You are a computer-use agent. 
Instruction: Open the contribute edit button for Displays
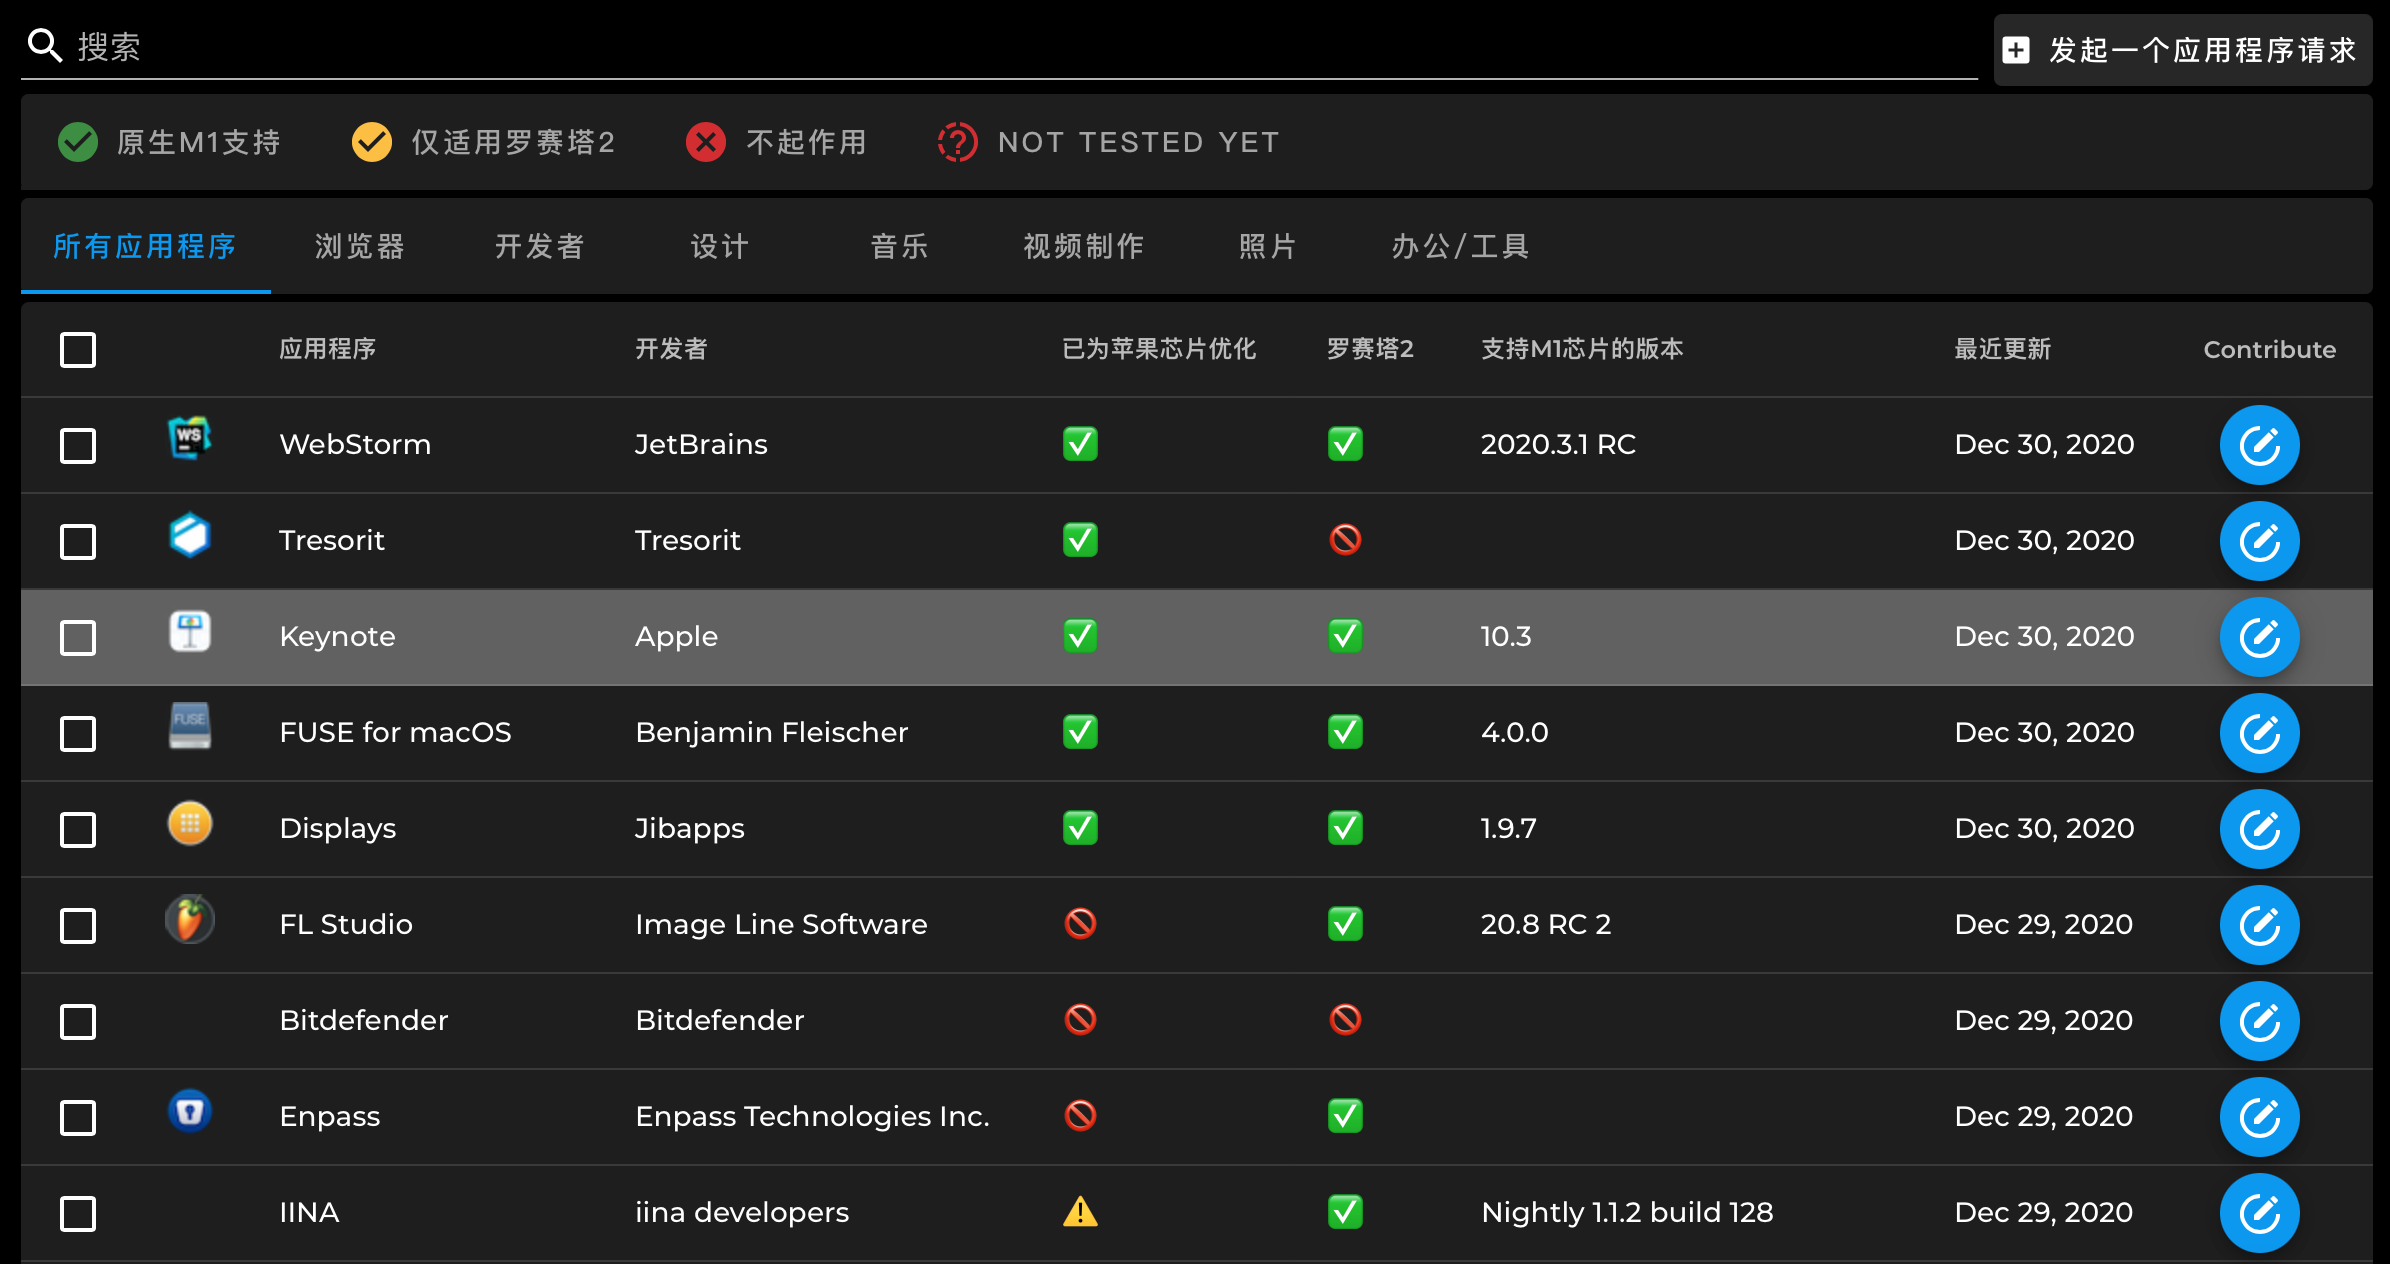pos(2259,829)
